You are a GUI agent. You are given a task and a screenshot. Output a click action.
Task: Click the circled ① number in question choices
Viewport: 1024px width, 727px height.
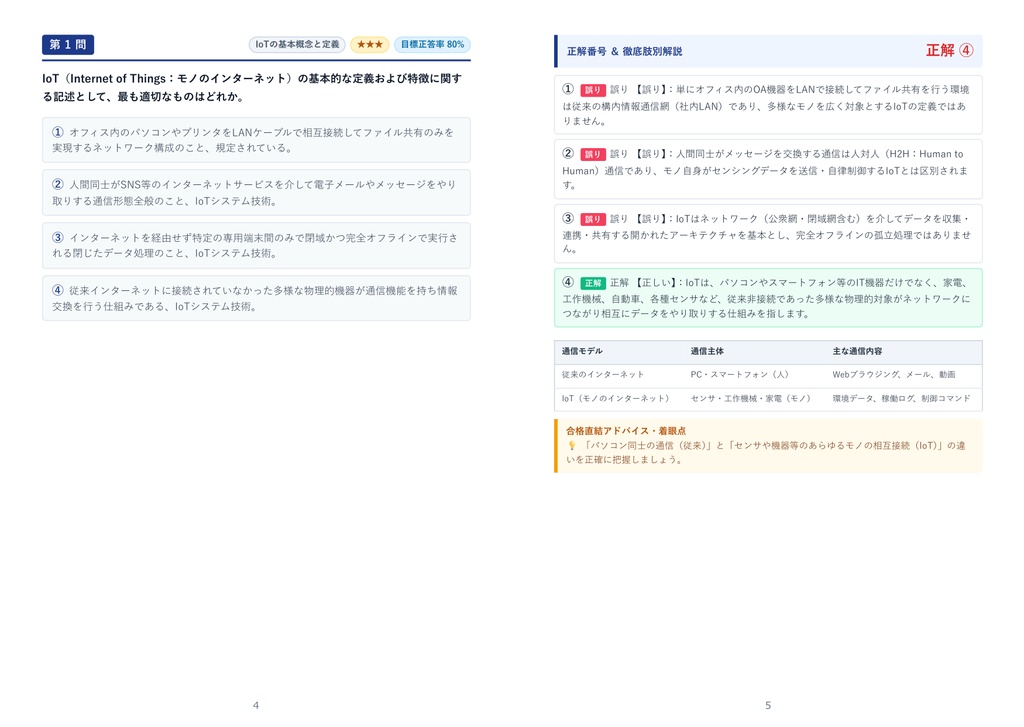click(58, 132)
